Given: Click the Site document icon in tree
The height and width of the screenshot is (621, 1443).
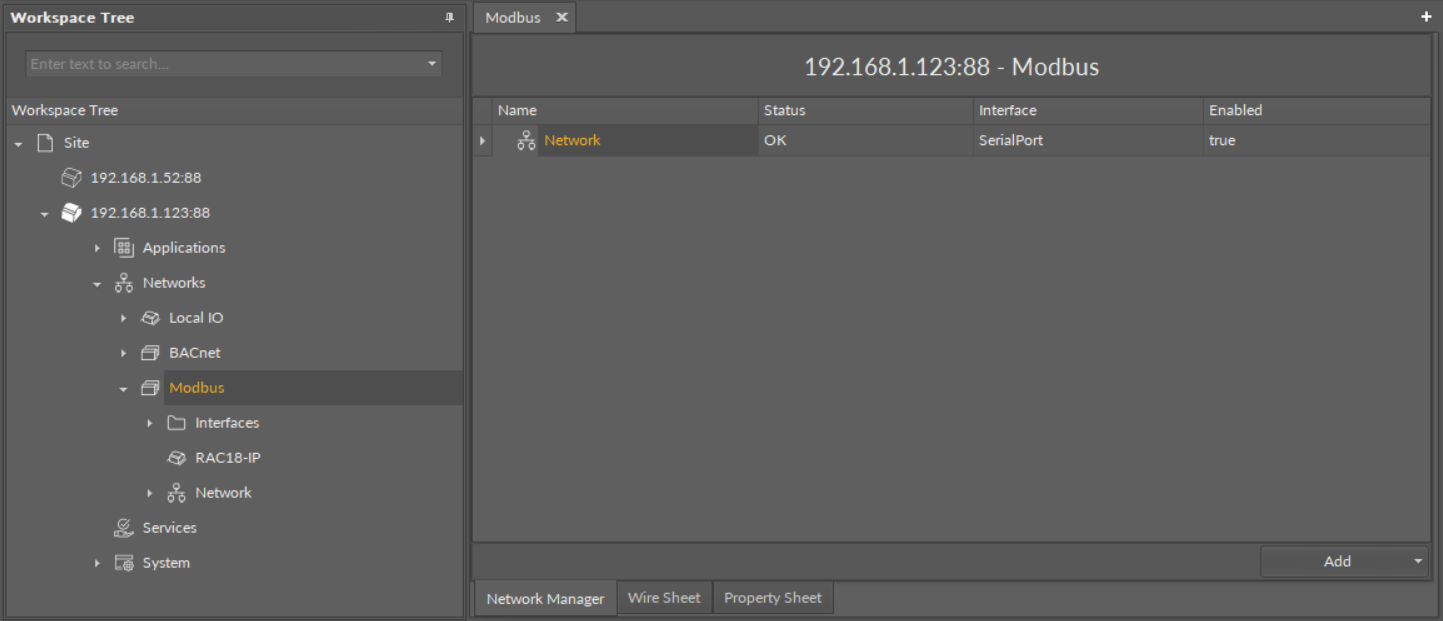Looking at the screenshot, I should click(x=44, y=143).
